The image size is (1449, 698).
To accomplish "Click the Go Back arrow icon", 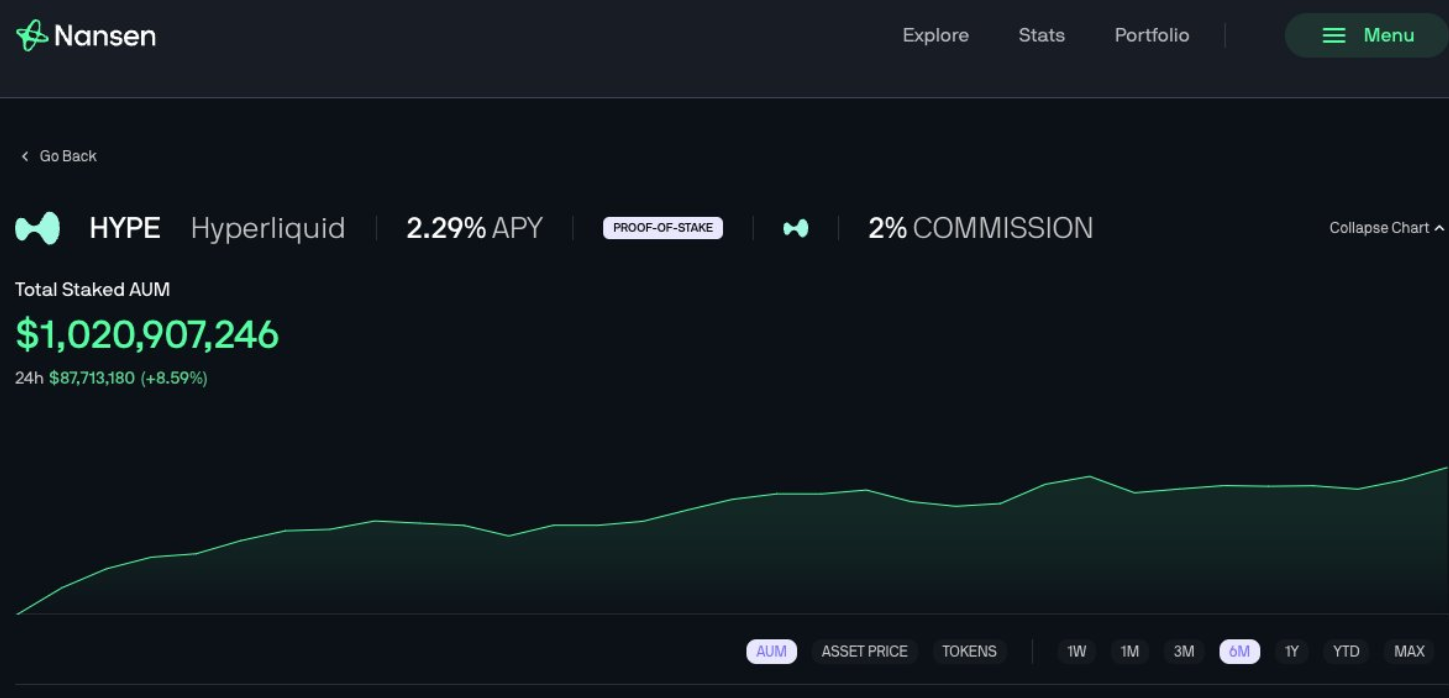I will pos(25,156).
